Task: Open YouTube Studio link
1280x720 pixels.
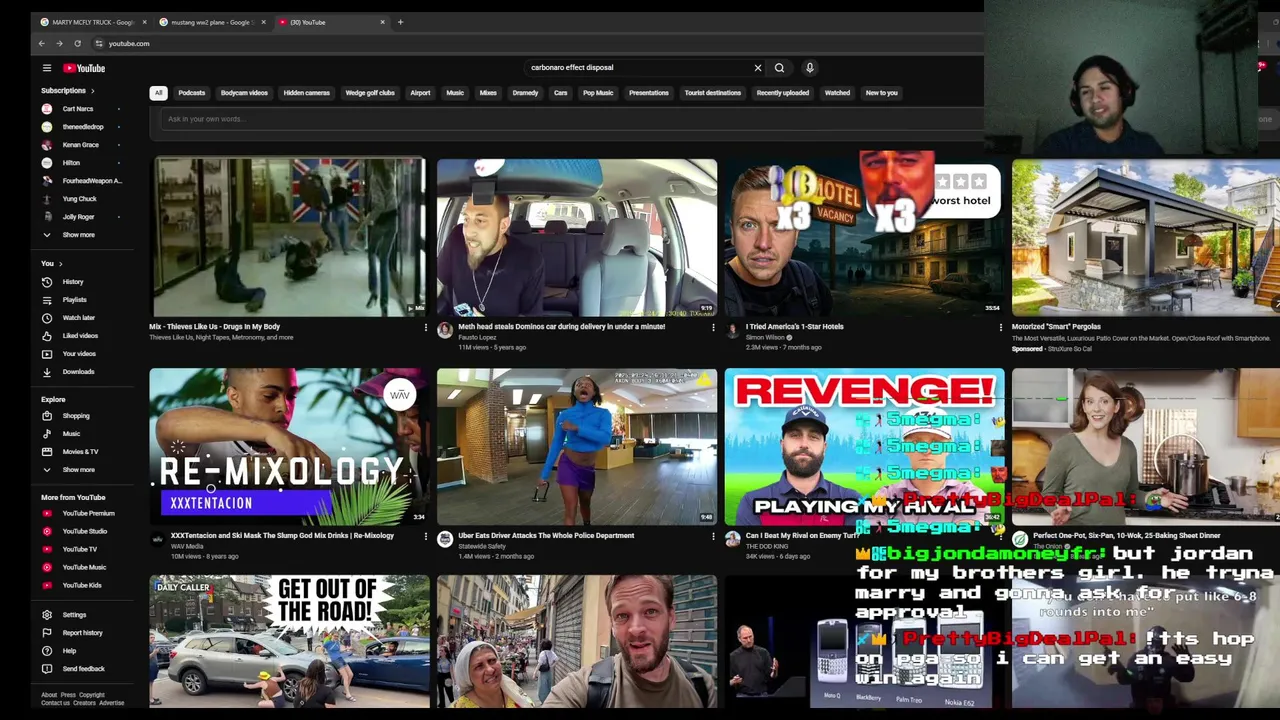Action: [x=84, y=531]
